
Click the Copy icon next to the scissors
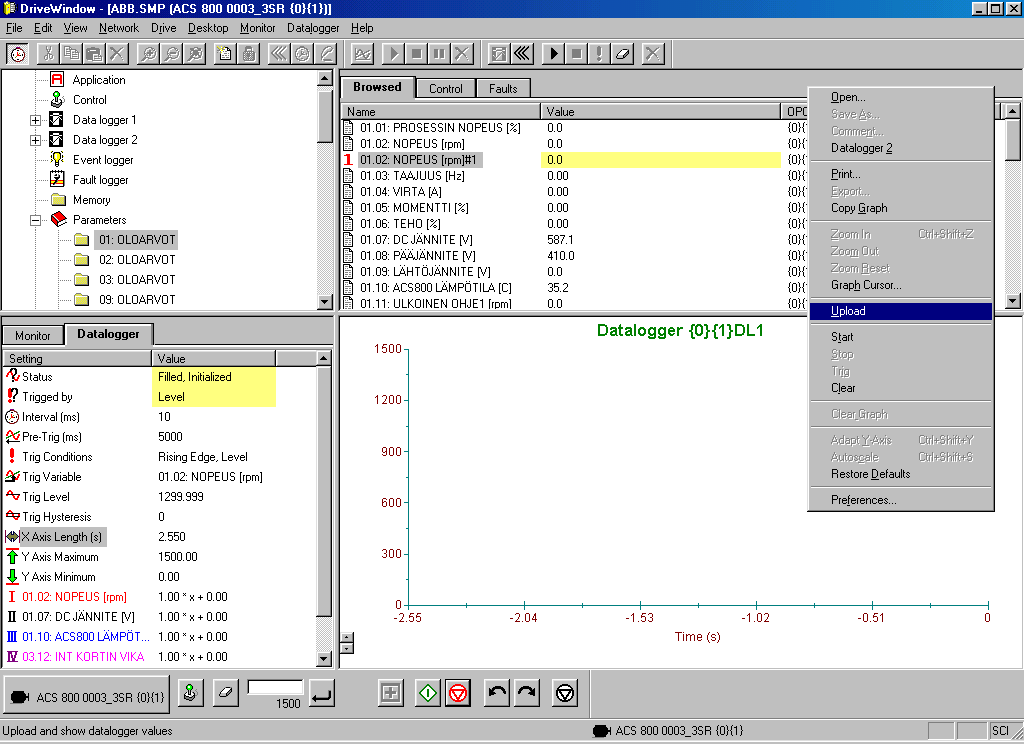point(71,54)
